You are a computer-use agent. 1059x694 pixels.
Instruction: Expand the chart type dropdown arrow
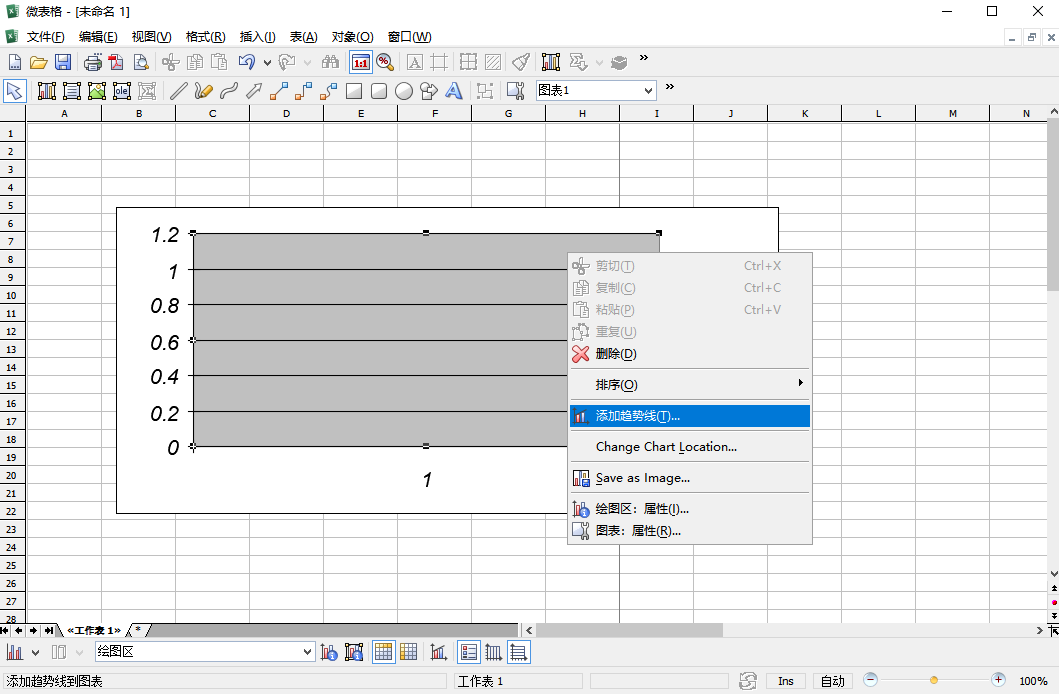35,652
